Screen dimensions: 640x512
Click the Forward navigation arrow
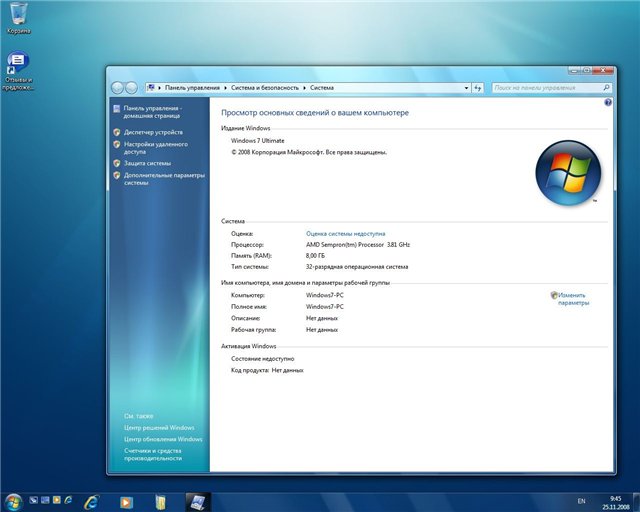[x=131, y=87]
